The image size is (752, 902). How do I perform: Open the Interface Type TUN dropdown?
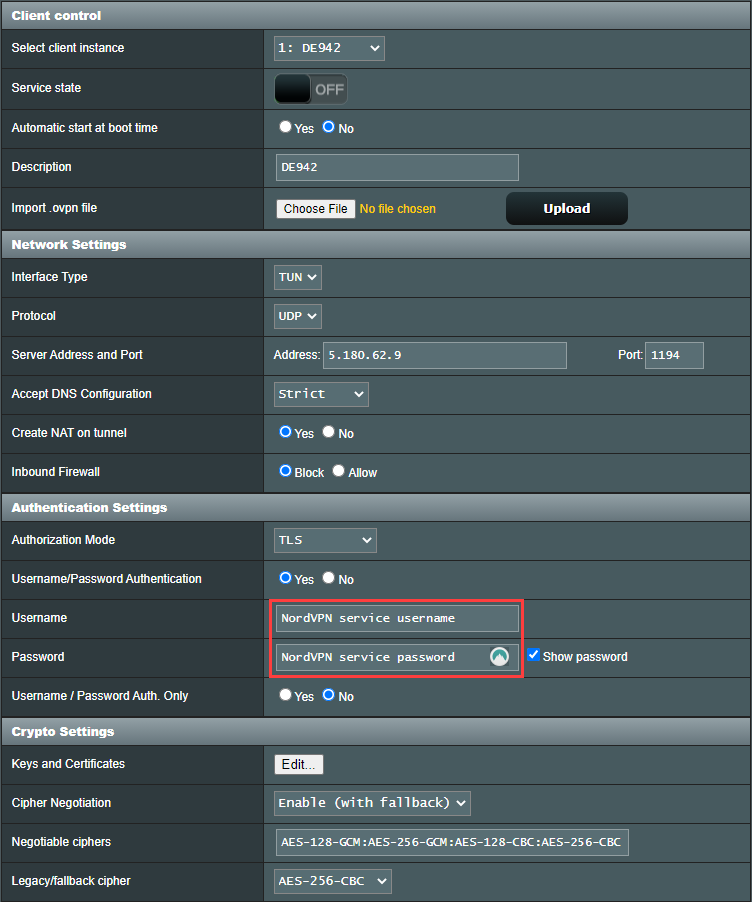(x=298, y=277)
